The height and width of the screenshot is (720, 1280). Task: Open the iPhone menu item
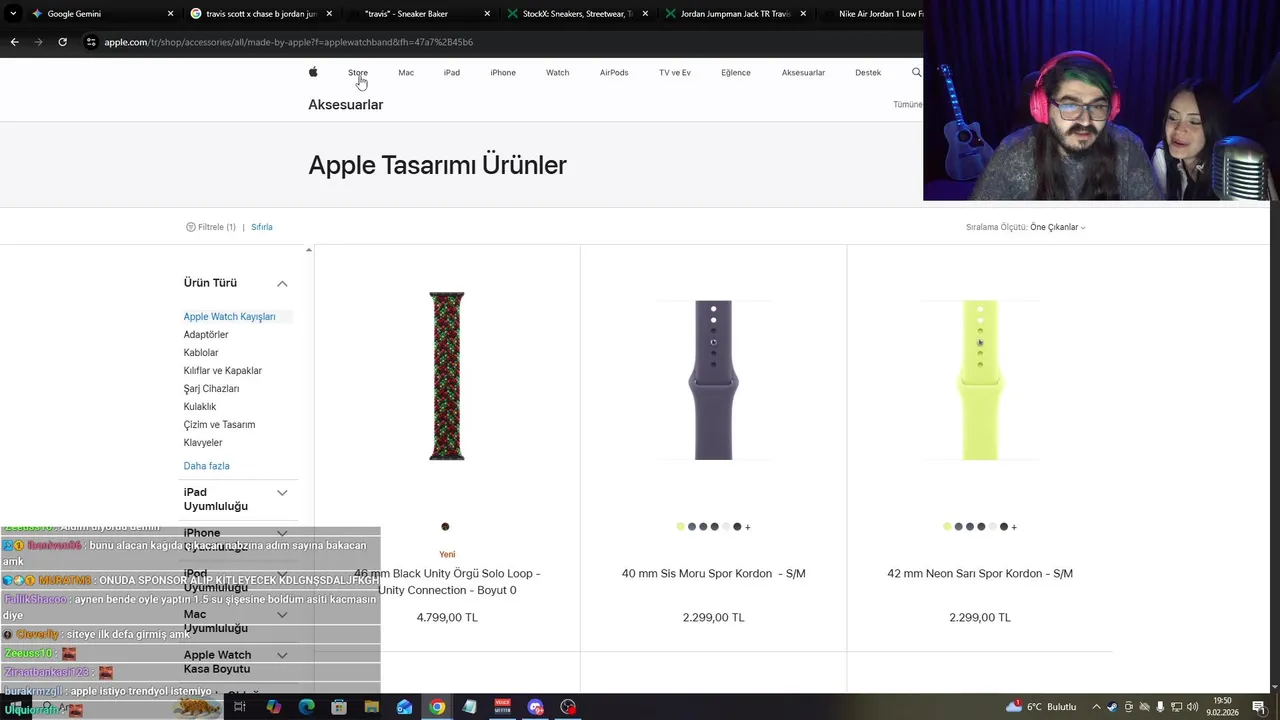503,72
